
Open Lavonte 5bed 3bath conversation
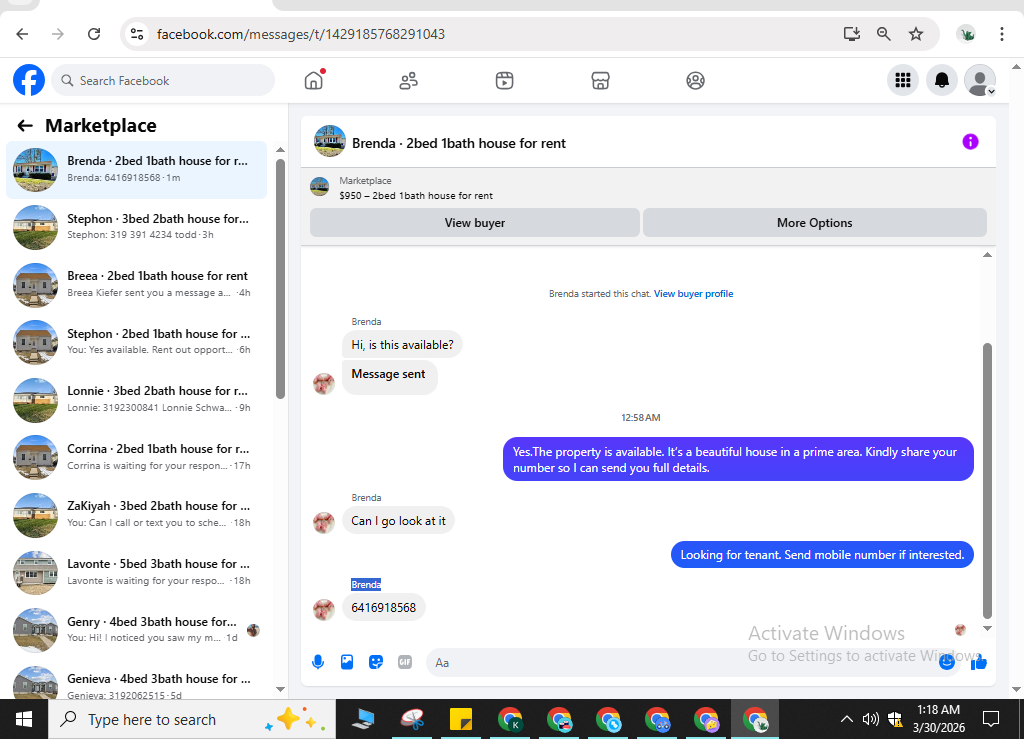click(x=136, y=572)
